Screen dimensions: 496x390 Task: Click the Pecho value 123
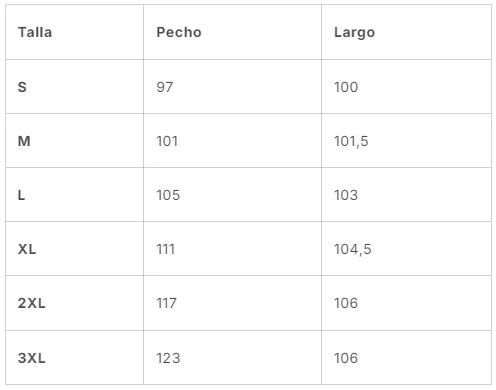pos(169,358)
